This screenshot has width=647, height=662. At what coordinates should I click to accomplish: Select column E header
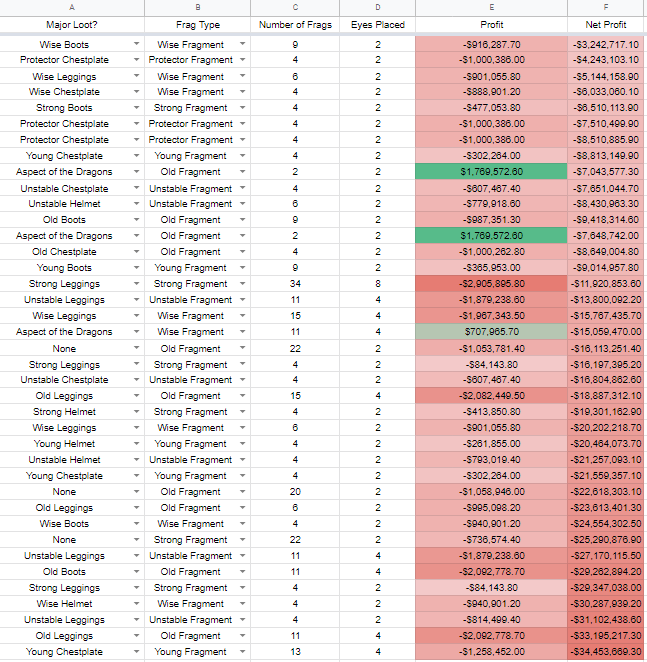[x=492, y=8]
